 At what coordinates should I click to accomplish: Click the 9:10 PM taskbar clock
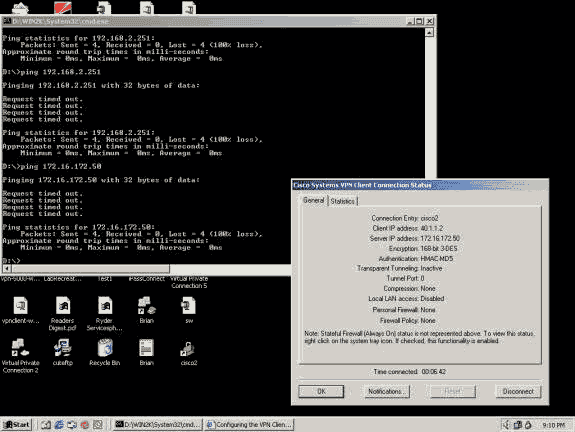pos(553,425)
